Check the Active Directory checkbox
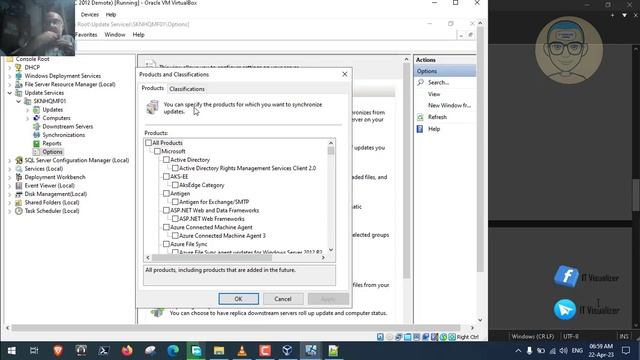This screenshot has width=640, height=360. coord(166,160)
